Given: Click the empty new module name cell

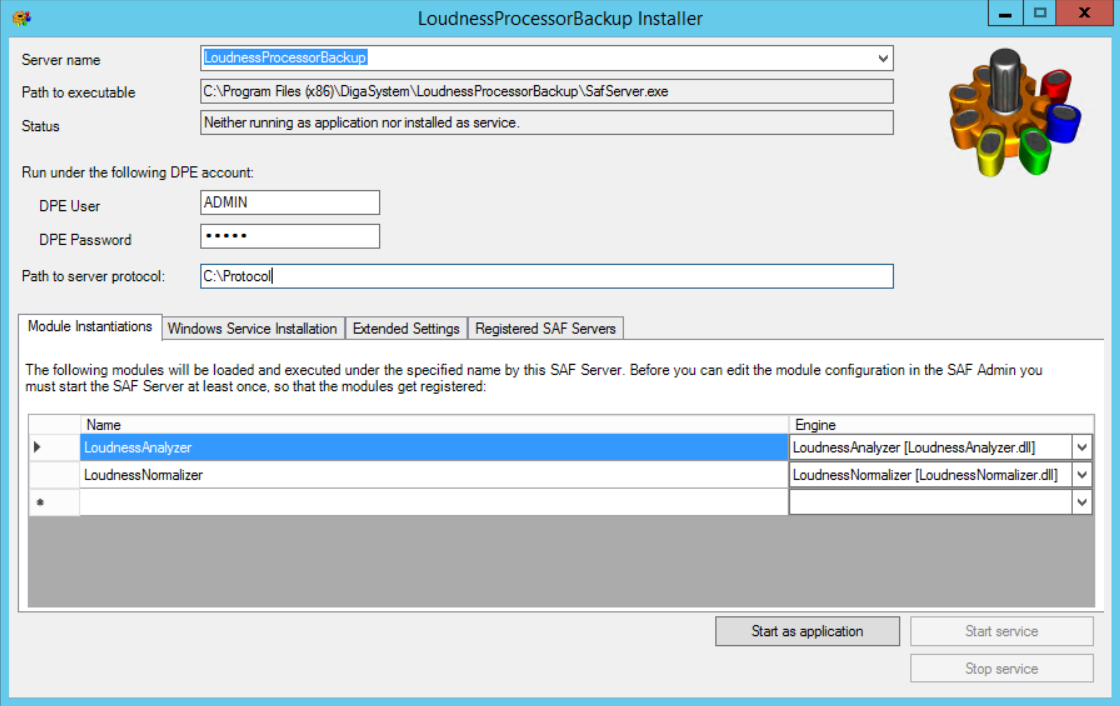Looking at the screenshot, I should (433, 503).
